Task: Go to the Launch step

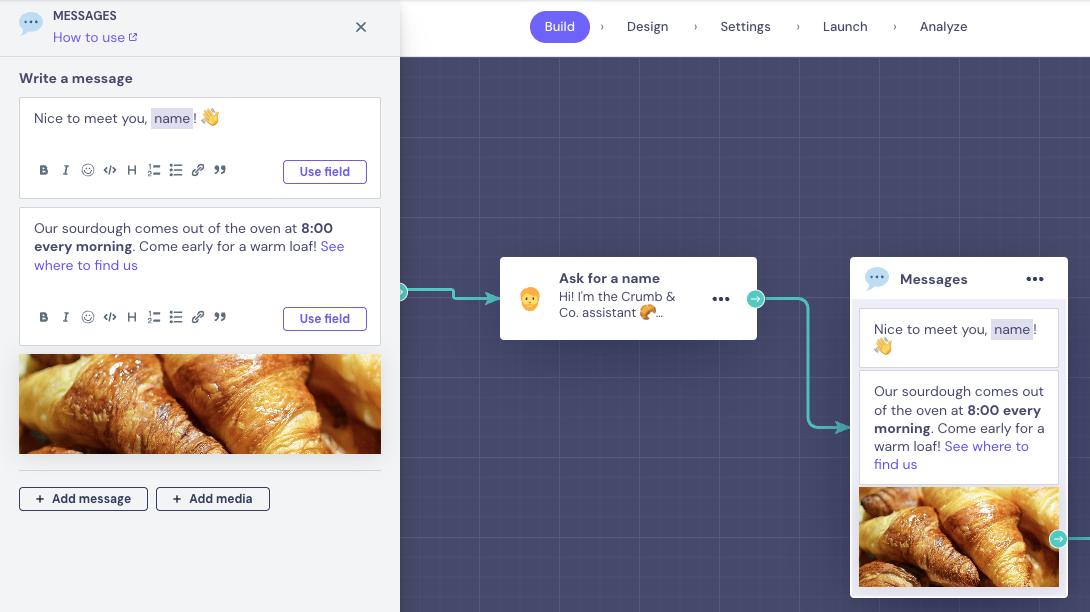Action: point(845,27)
